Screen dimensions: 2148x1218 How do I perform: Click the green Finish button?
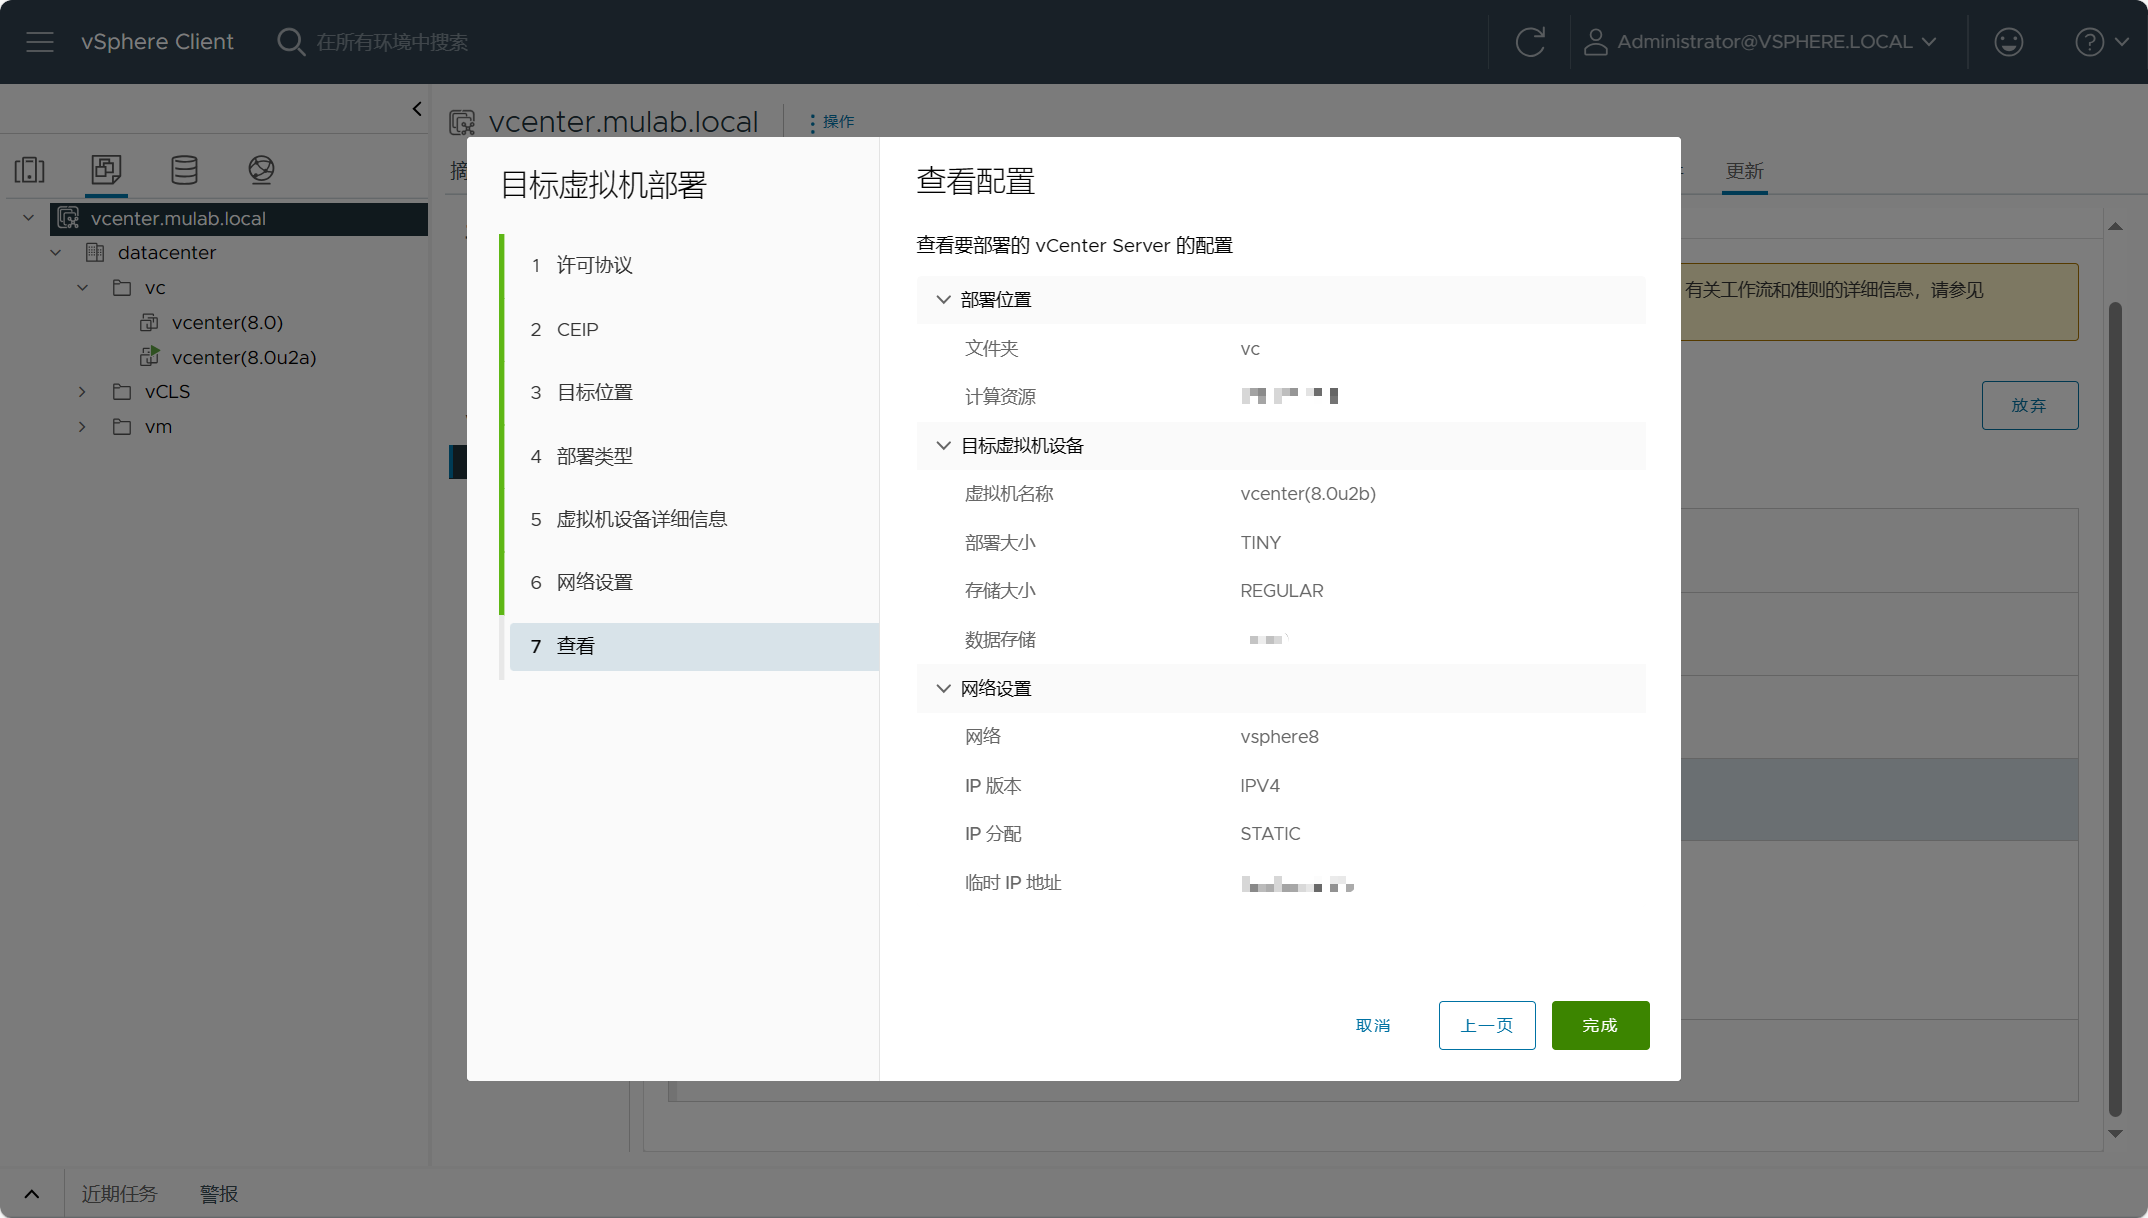(x=1600, y=1026)
